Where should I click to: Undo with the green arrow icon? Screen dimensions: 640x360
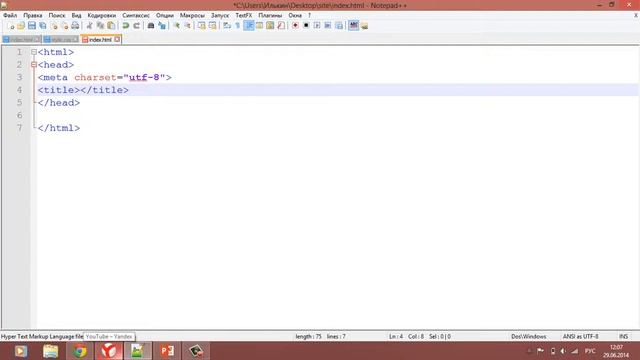pyautogui.click(x=126, y=26)
